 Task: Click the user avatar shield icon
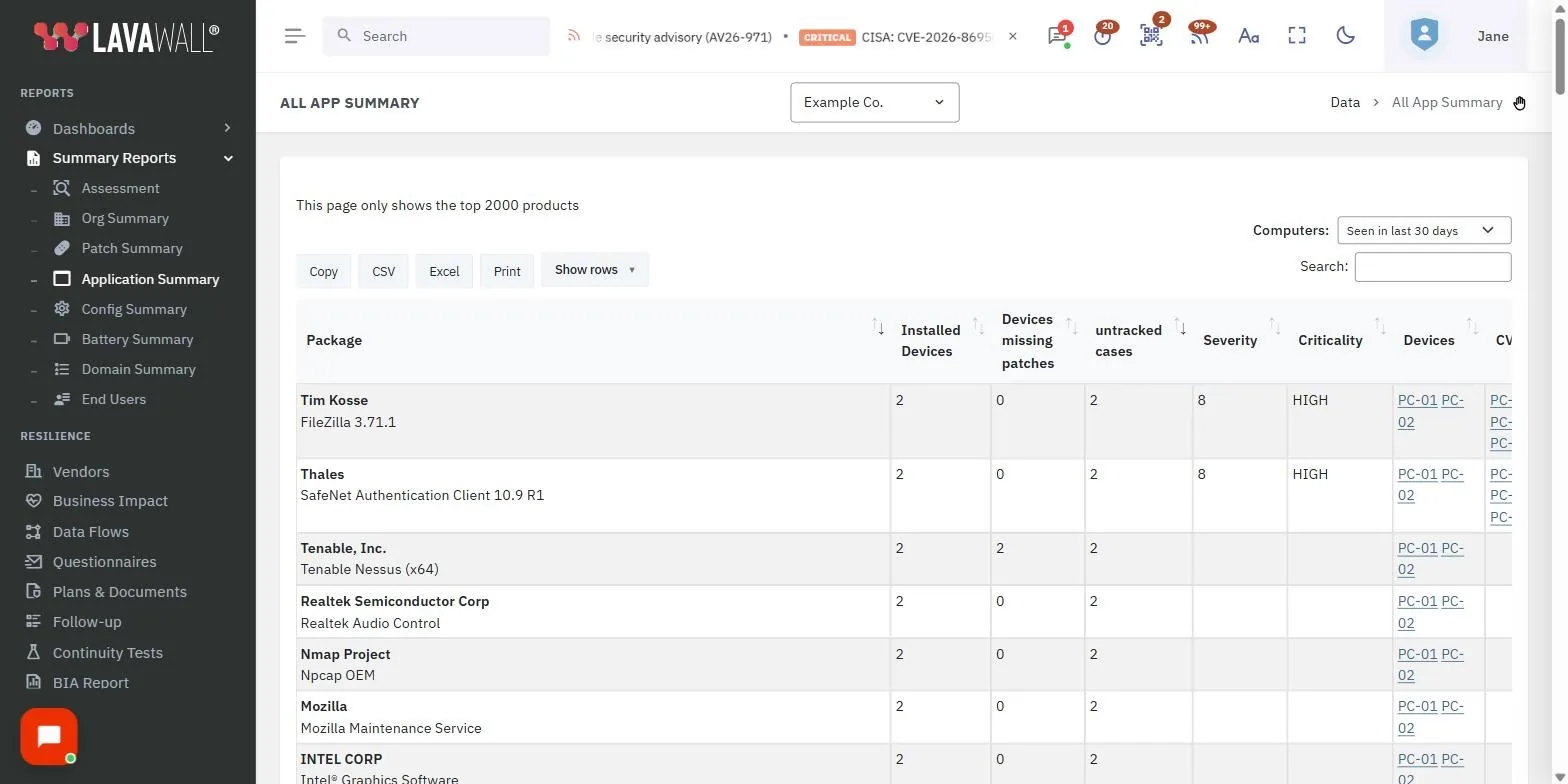[1424, 35]
